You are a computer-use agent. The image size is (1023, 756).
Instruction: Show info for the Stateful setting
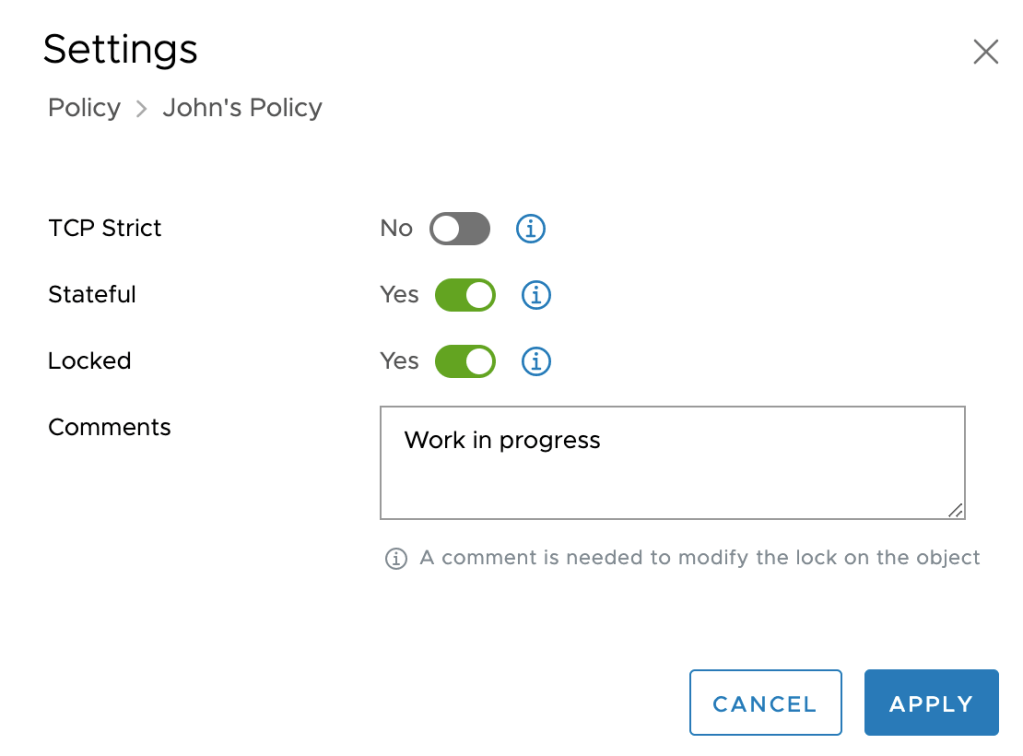(x=537, y=295)
